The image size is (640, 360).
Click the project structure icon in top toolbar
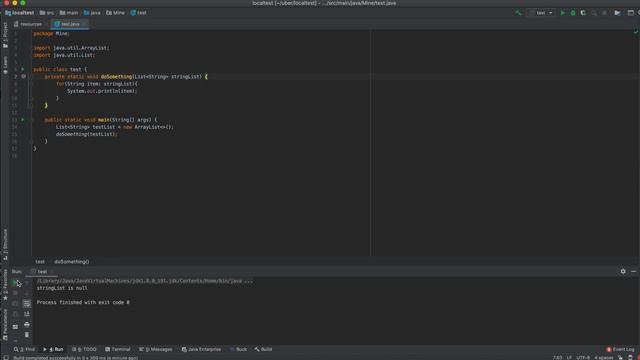click(617, 13)
